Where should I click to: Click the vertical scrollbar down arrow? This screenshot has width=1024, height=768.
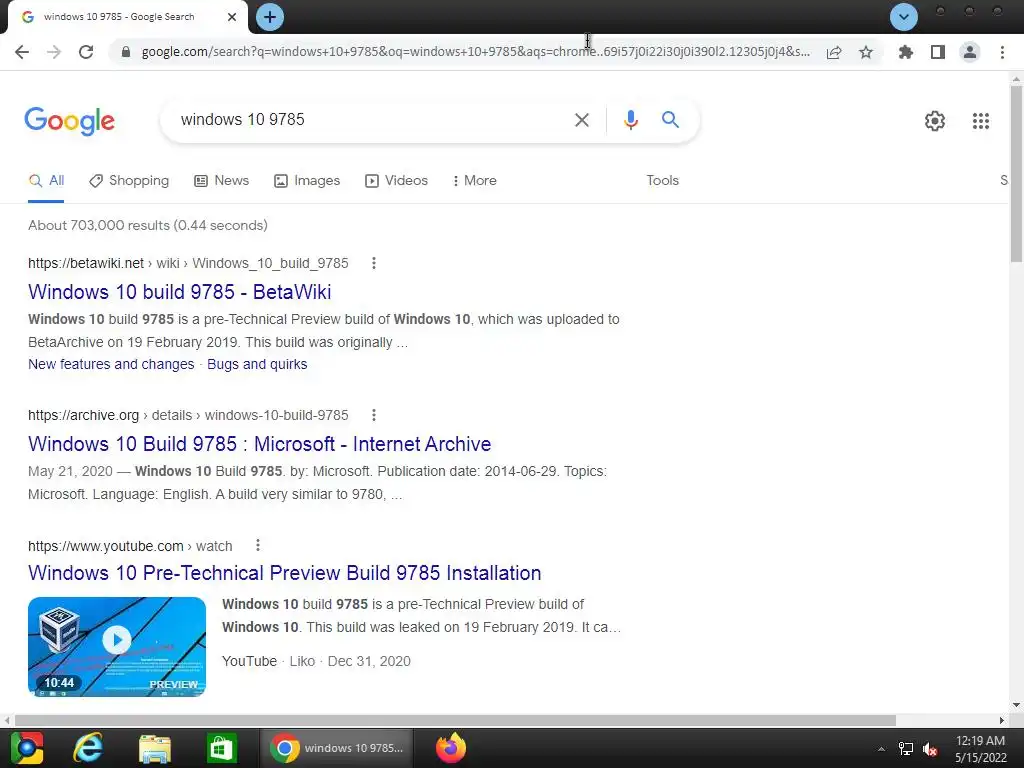click(x=1016, y=705)
